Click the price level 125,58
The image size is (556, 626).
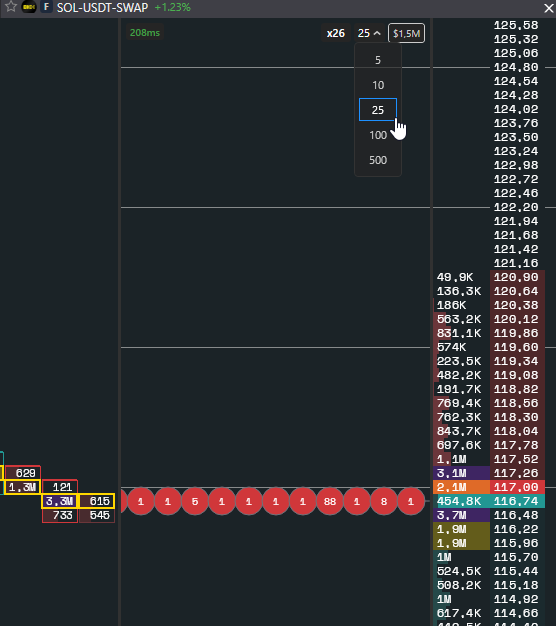tap(516, 25)
